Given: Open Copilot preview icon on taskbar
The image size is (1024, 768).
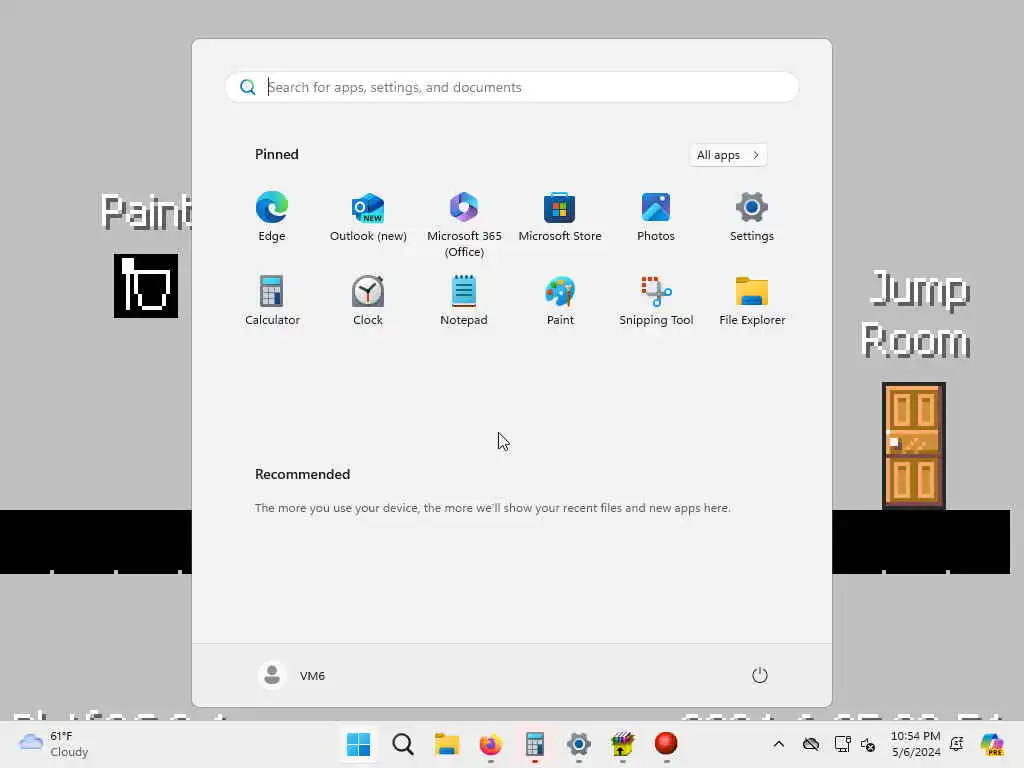Looking at the screenshot, I should 992,744.
